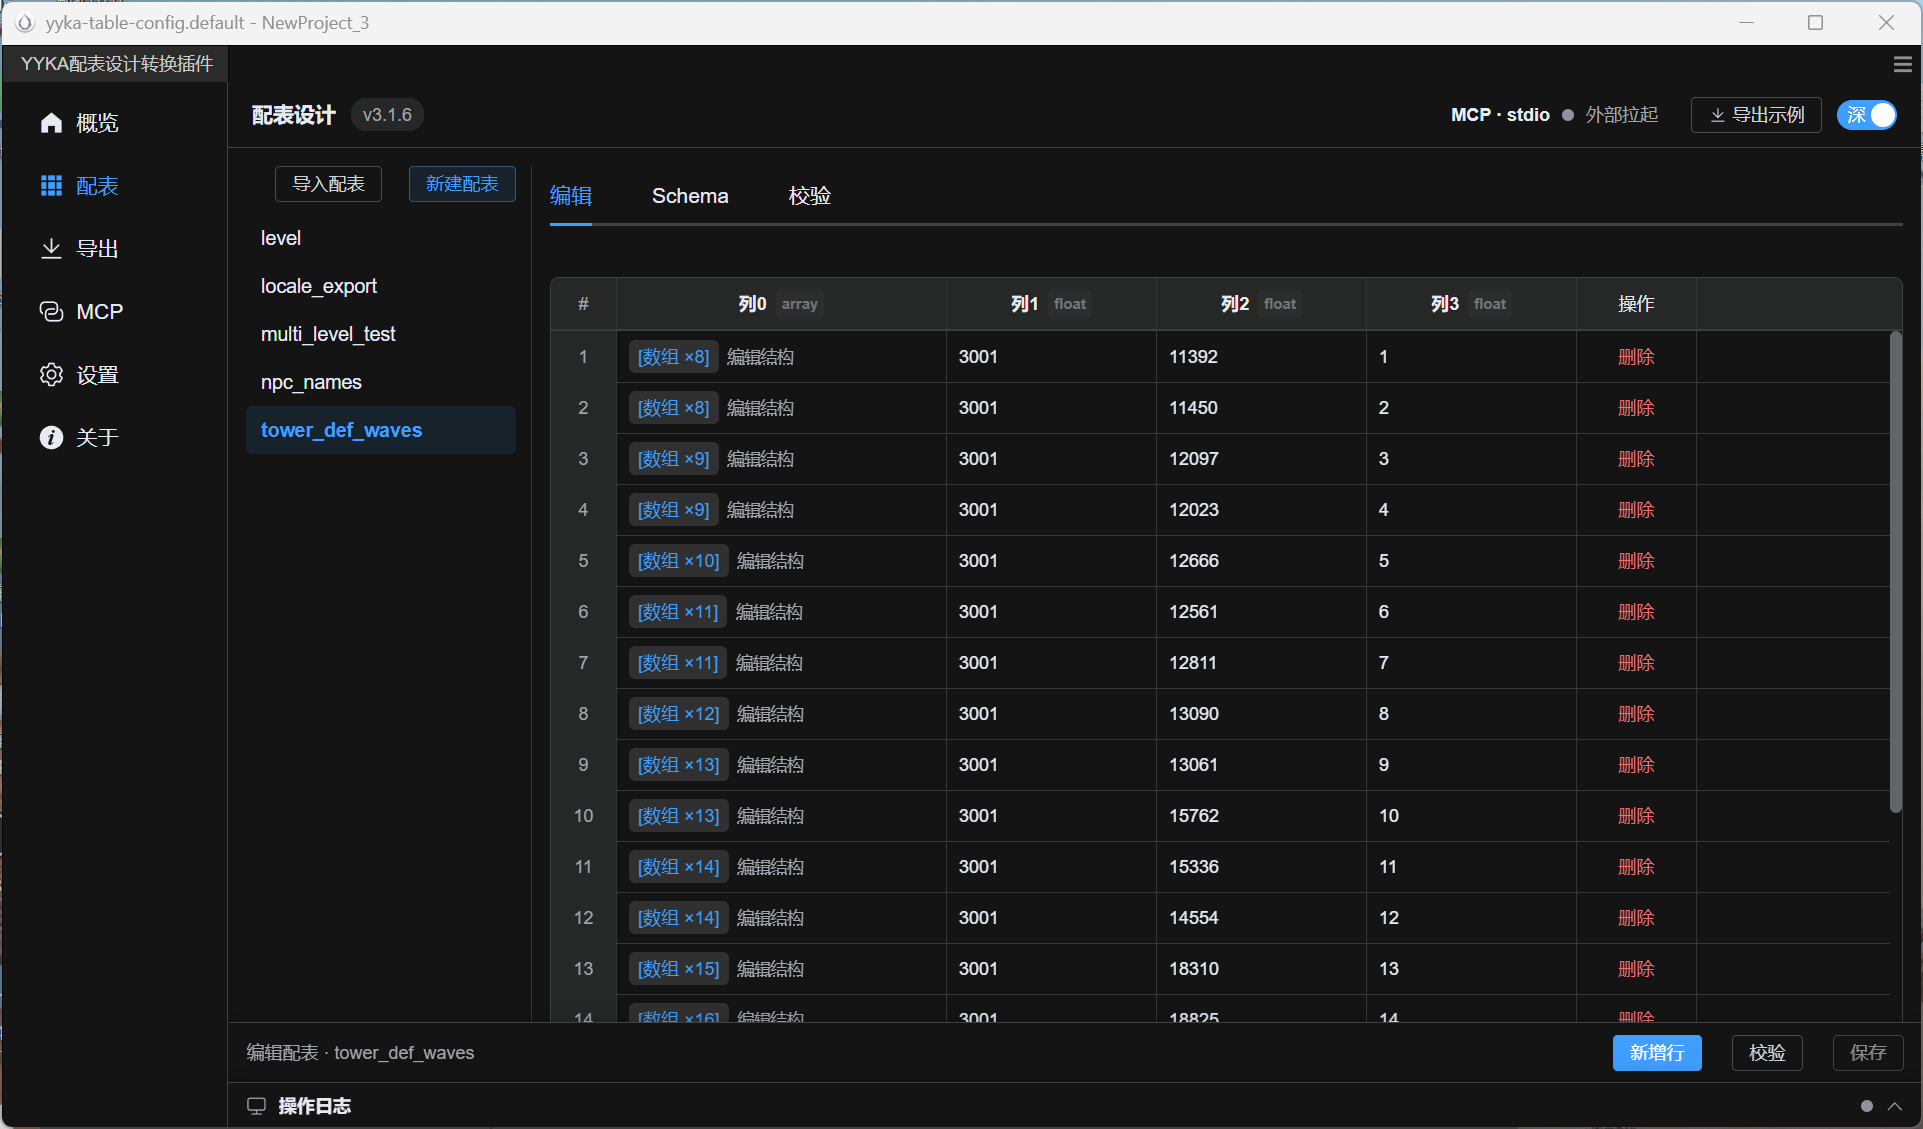Click the 新增行 button
1923x1129 pixels.
1657,1053
